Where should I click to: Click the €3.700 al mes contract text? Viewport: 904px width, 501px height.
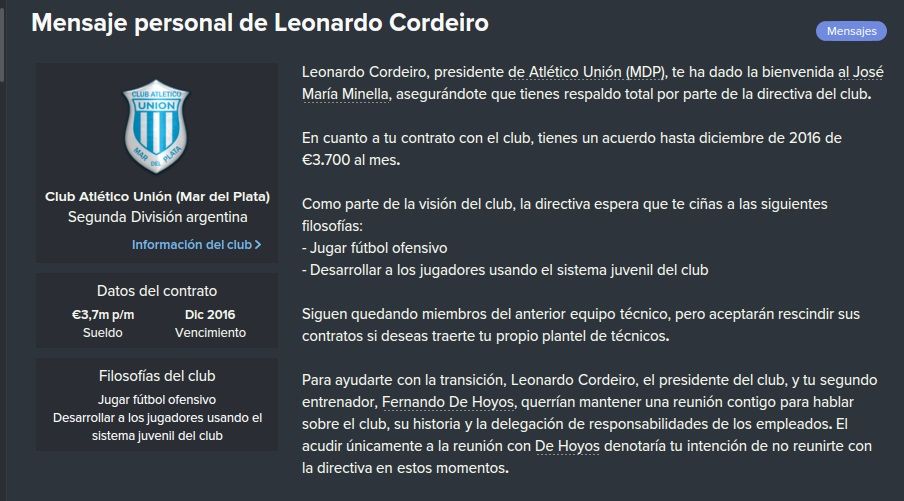[x=351, y=160]
